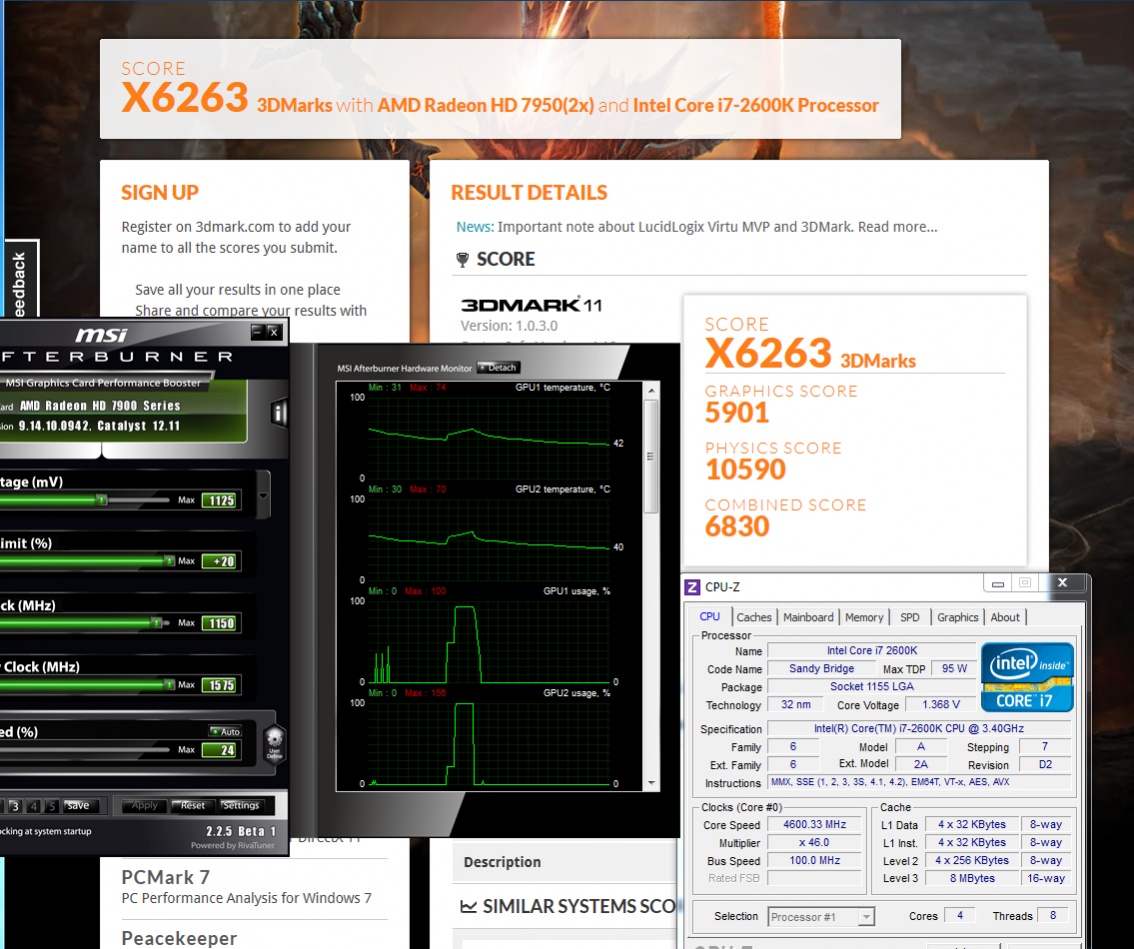Click the fan speed User Define gear
1134x949 pixels.
(x=274, y=744)
